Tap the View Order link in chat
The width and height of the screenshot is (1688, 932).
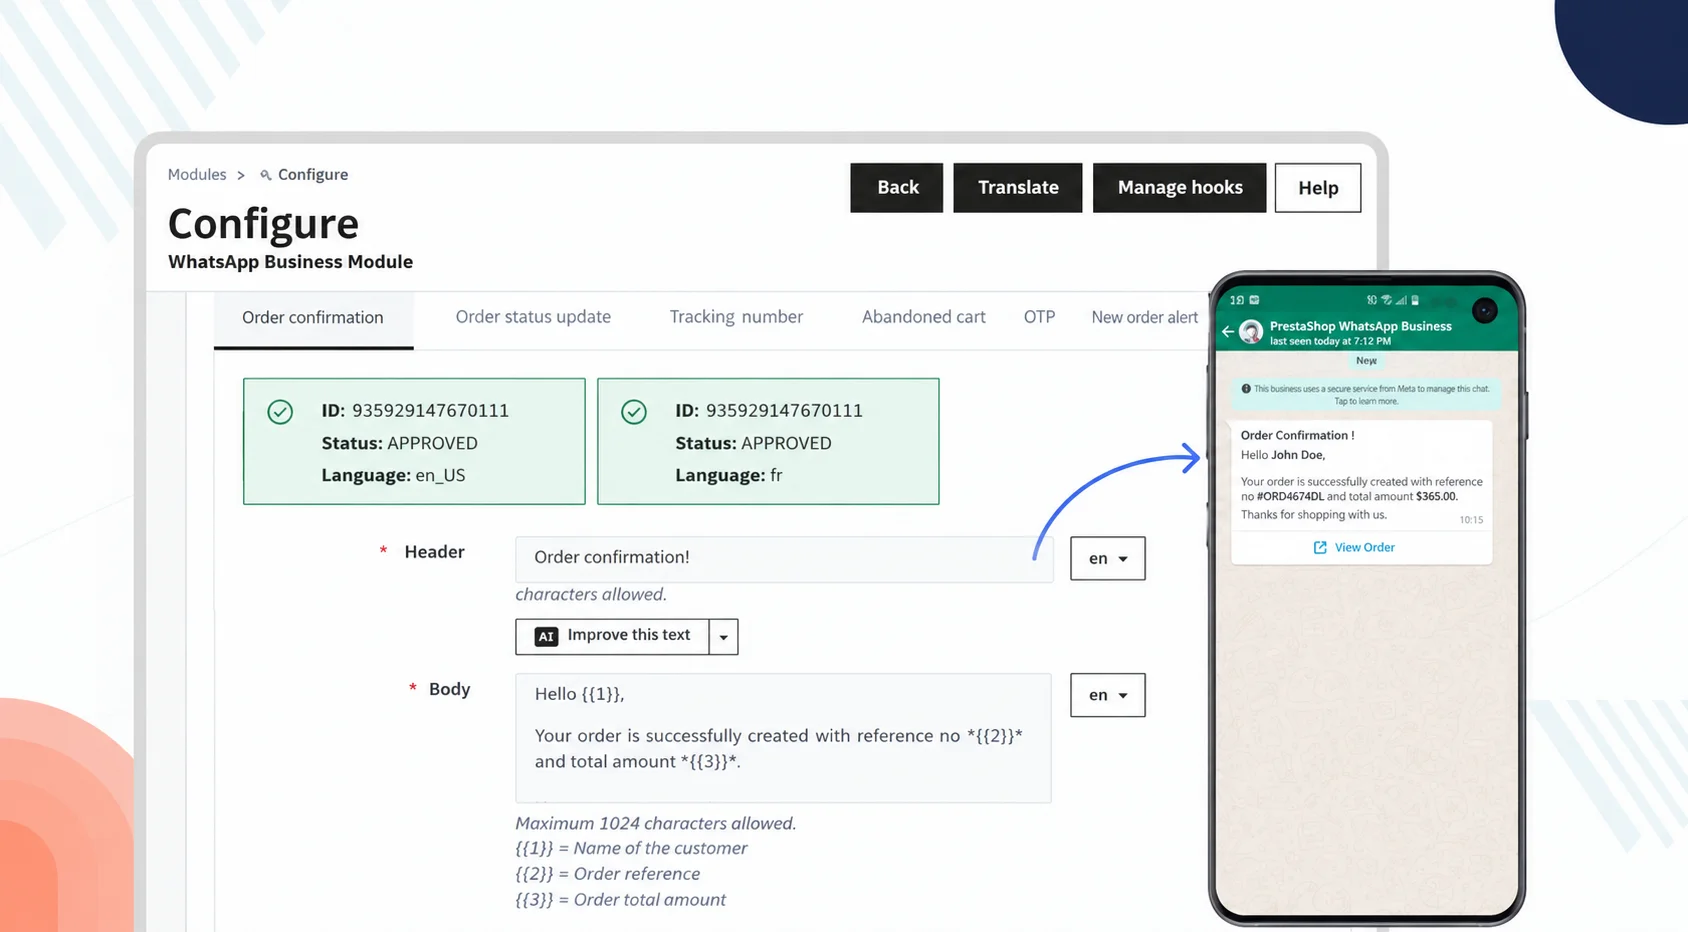(1364, 547)
